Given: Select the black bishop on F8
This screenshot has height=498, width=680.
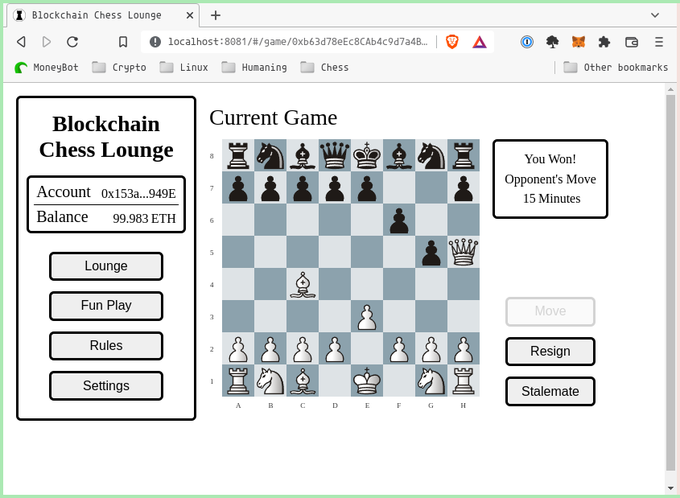Looking at the screenshot, I should pos(399,155).
